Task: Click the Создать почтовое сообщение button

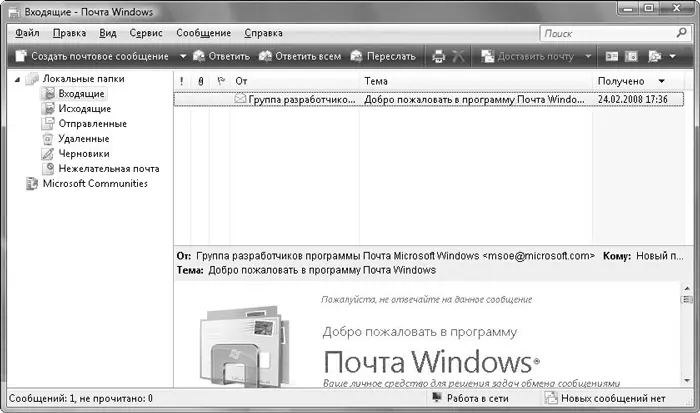Action: (90, 56)
